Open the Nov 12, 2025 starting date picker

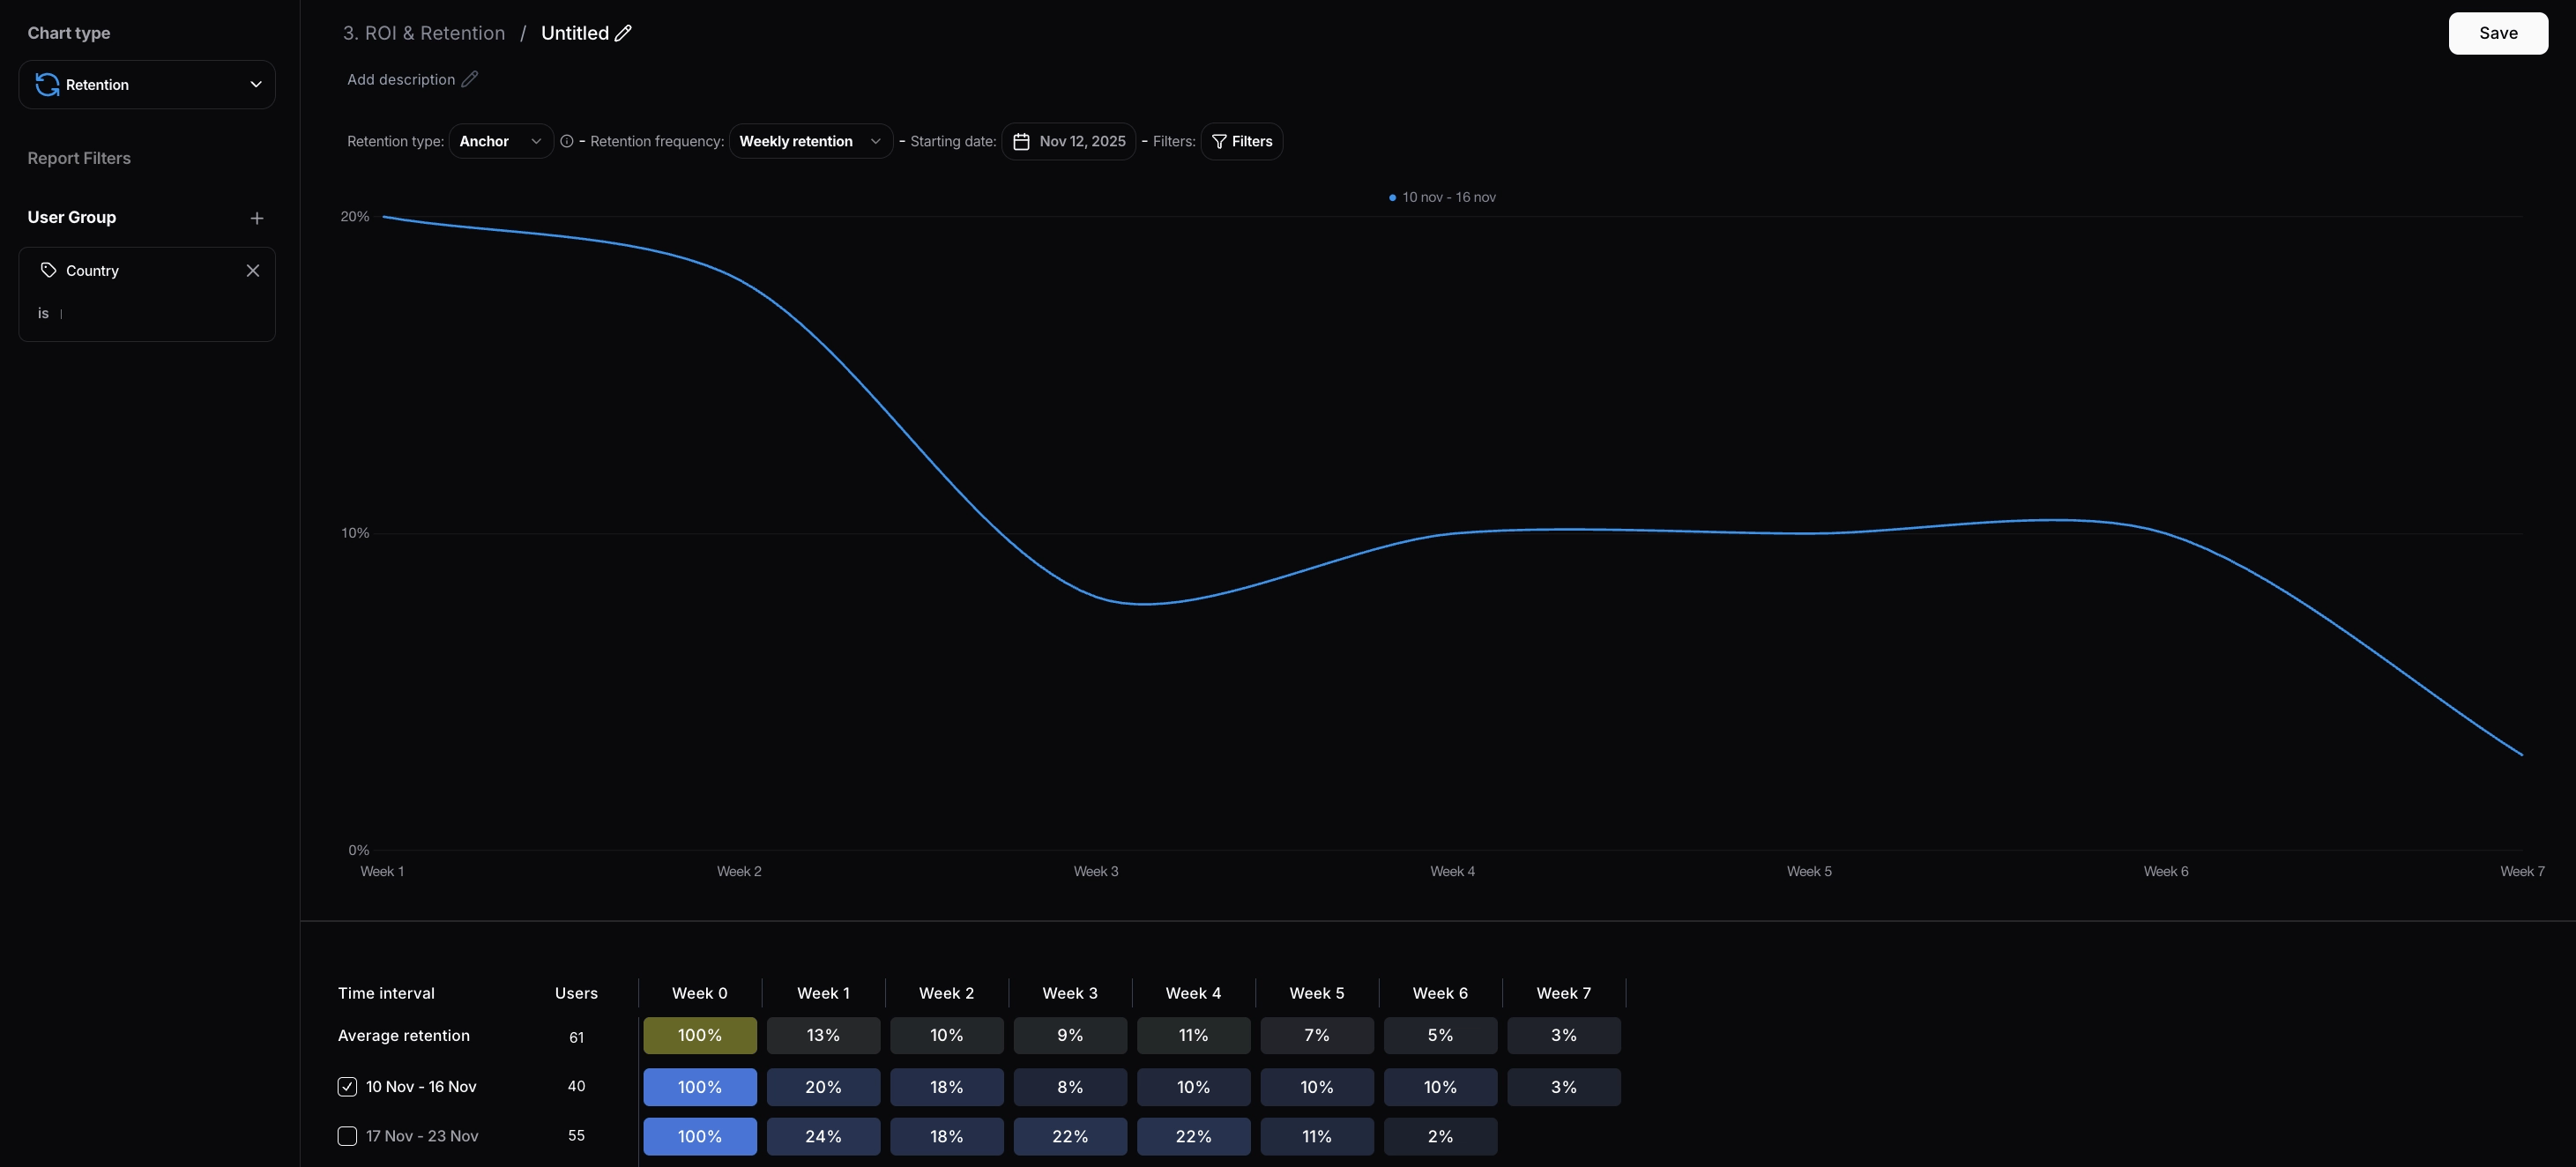[x=1068, y=142]
